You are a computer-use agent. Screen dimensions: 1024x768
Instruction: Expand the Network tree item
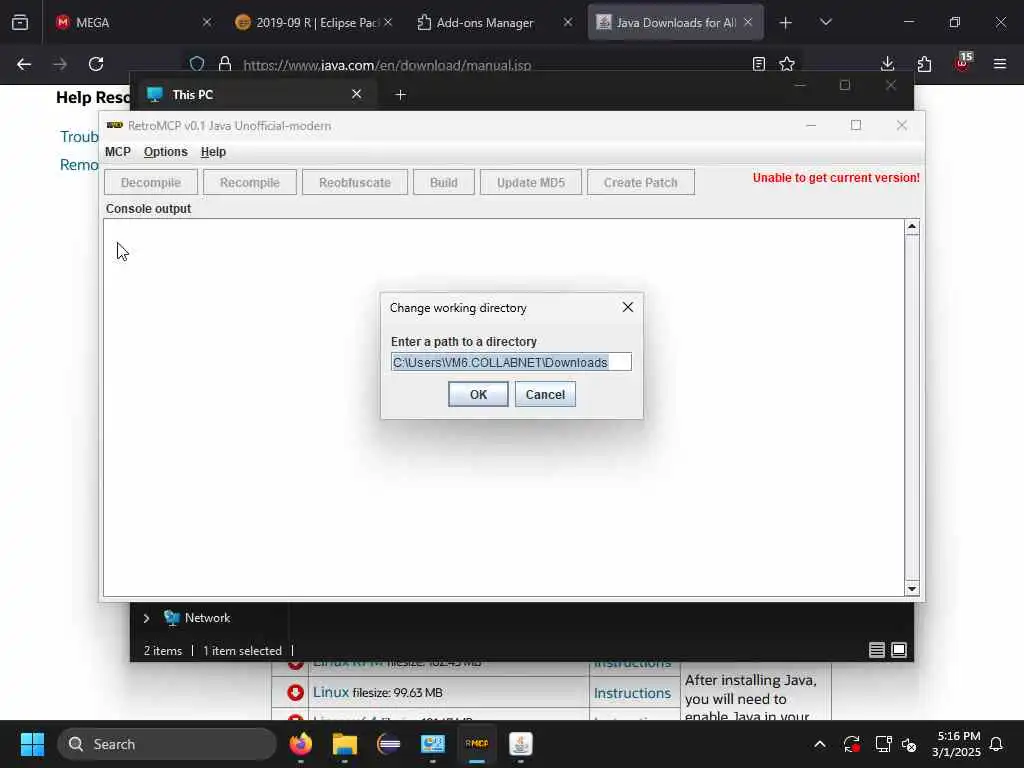(x=146, y=618)
